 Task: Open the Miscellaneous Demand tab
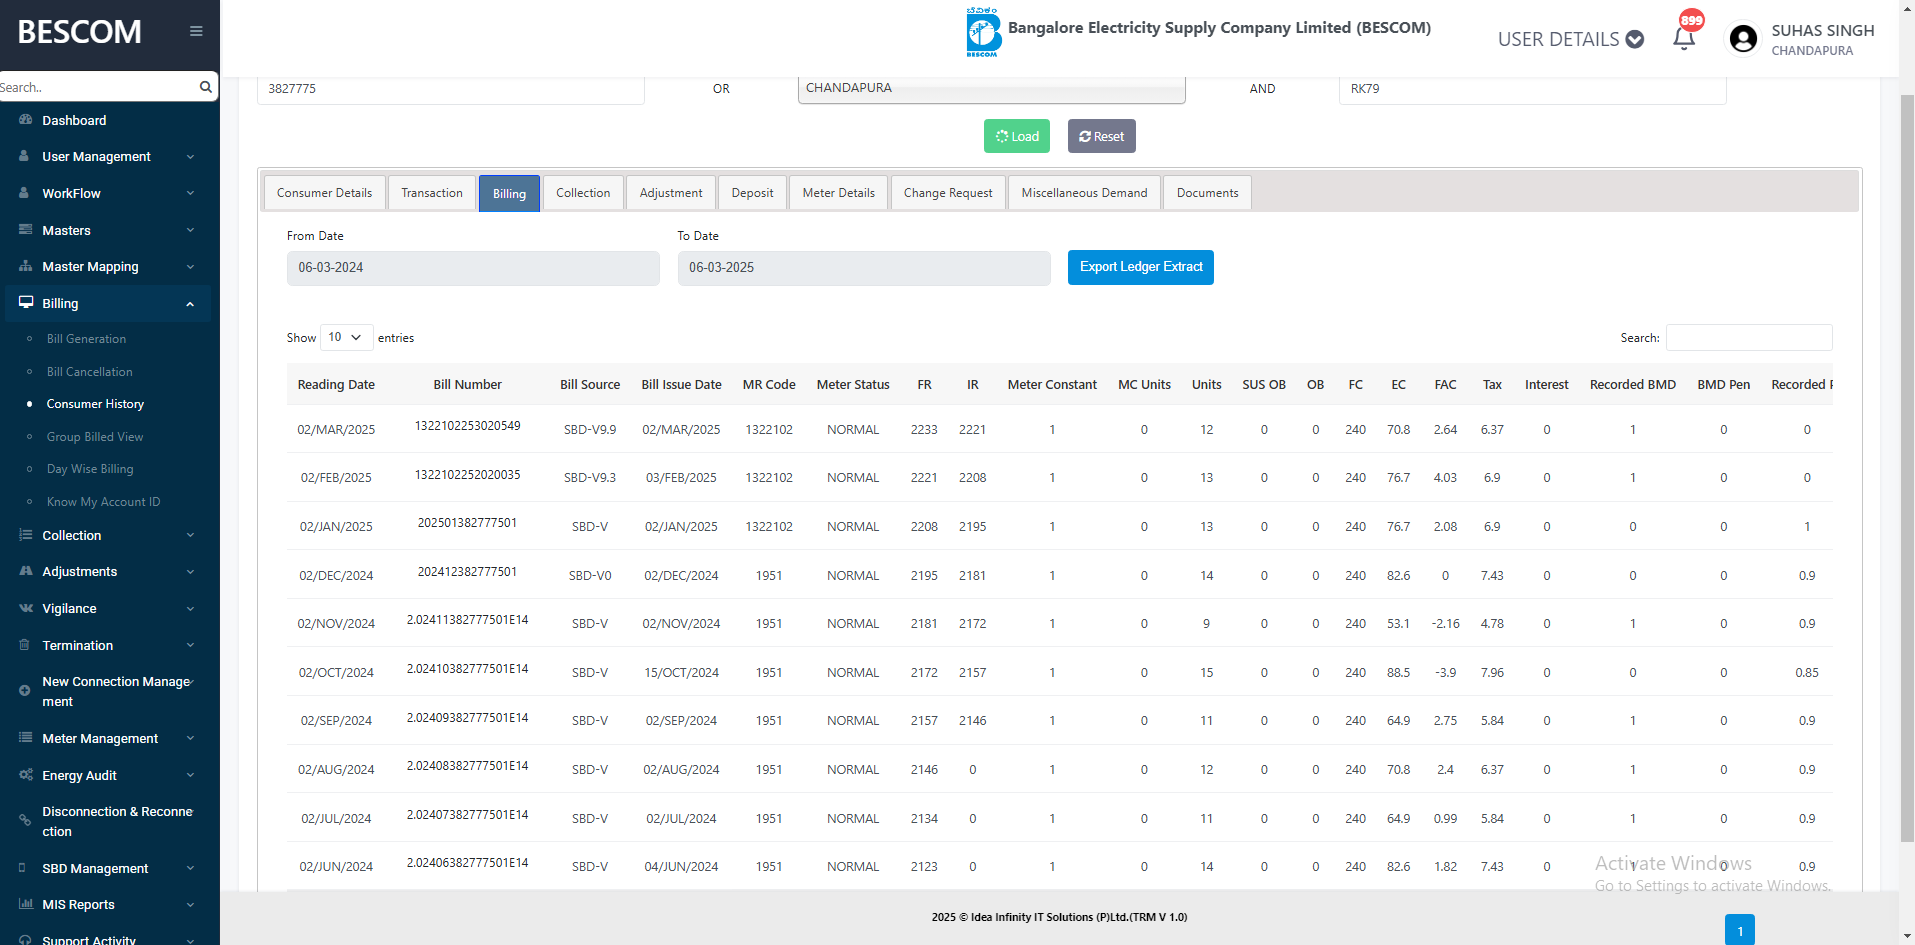pyautogui.click(x=1084, y=193)
